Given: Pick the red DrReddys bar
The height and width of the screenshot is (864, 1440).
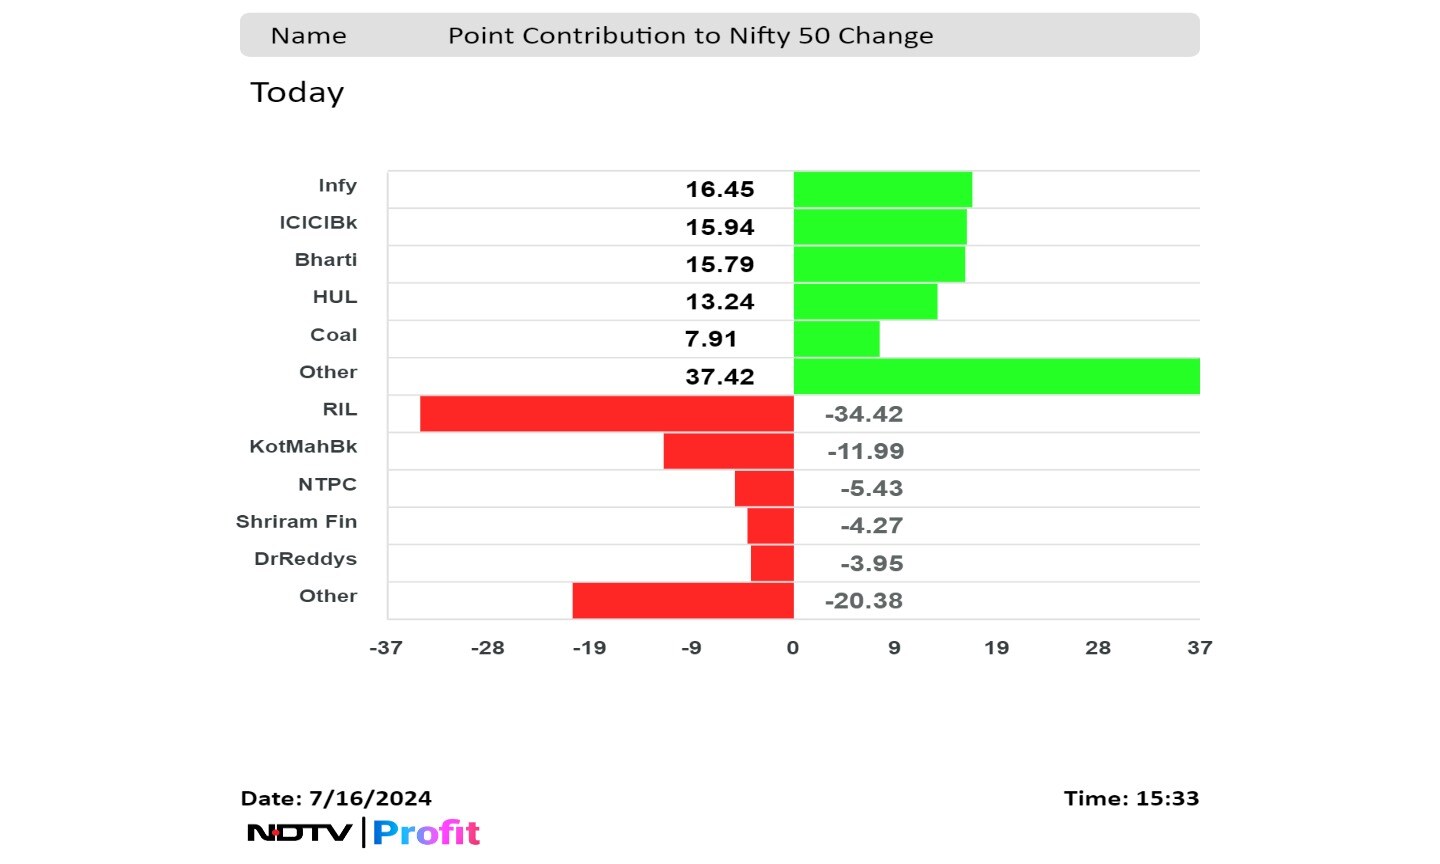Looking at the screenshot, I should (x=772, y=563).
